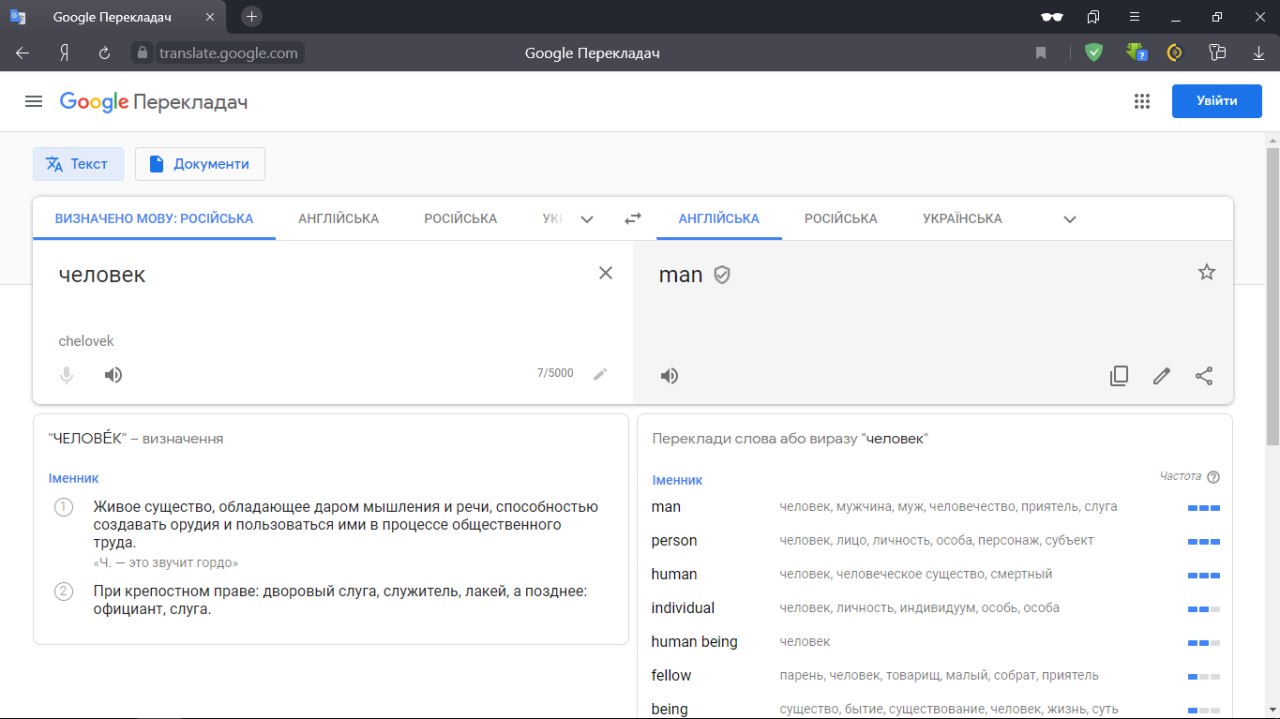Open new browser tab

(x=252, y=16)
